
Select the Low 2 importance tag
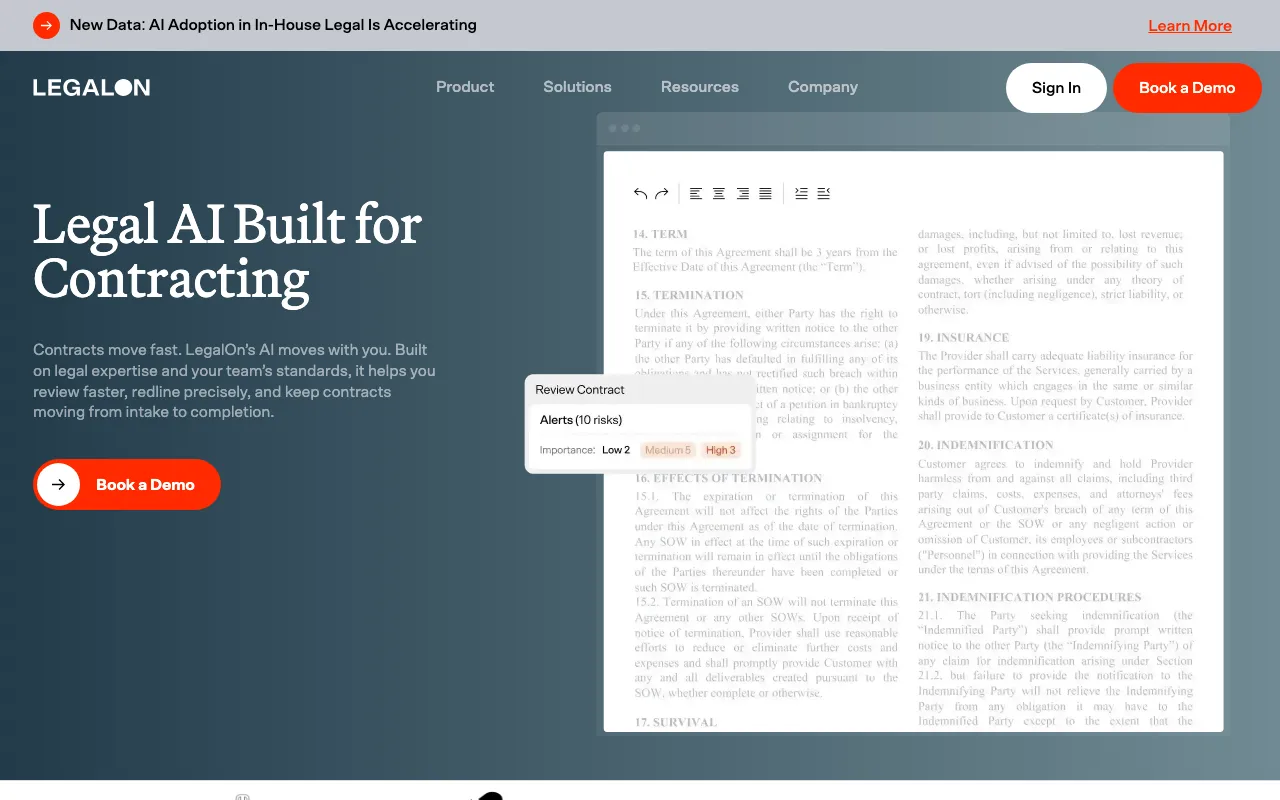[616, 450]
